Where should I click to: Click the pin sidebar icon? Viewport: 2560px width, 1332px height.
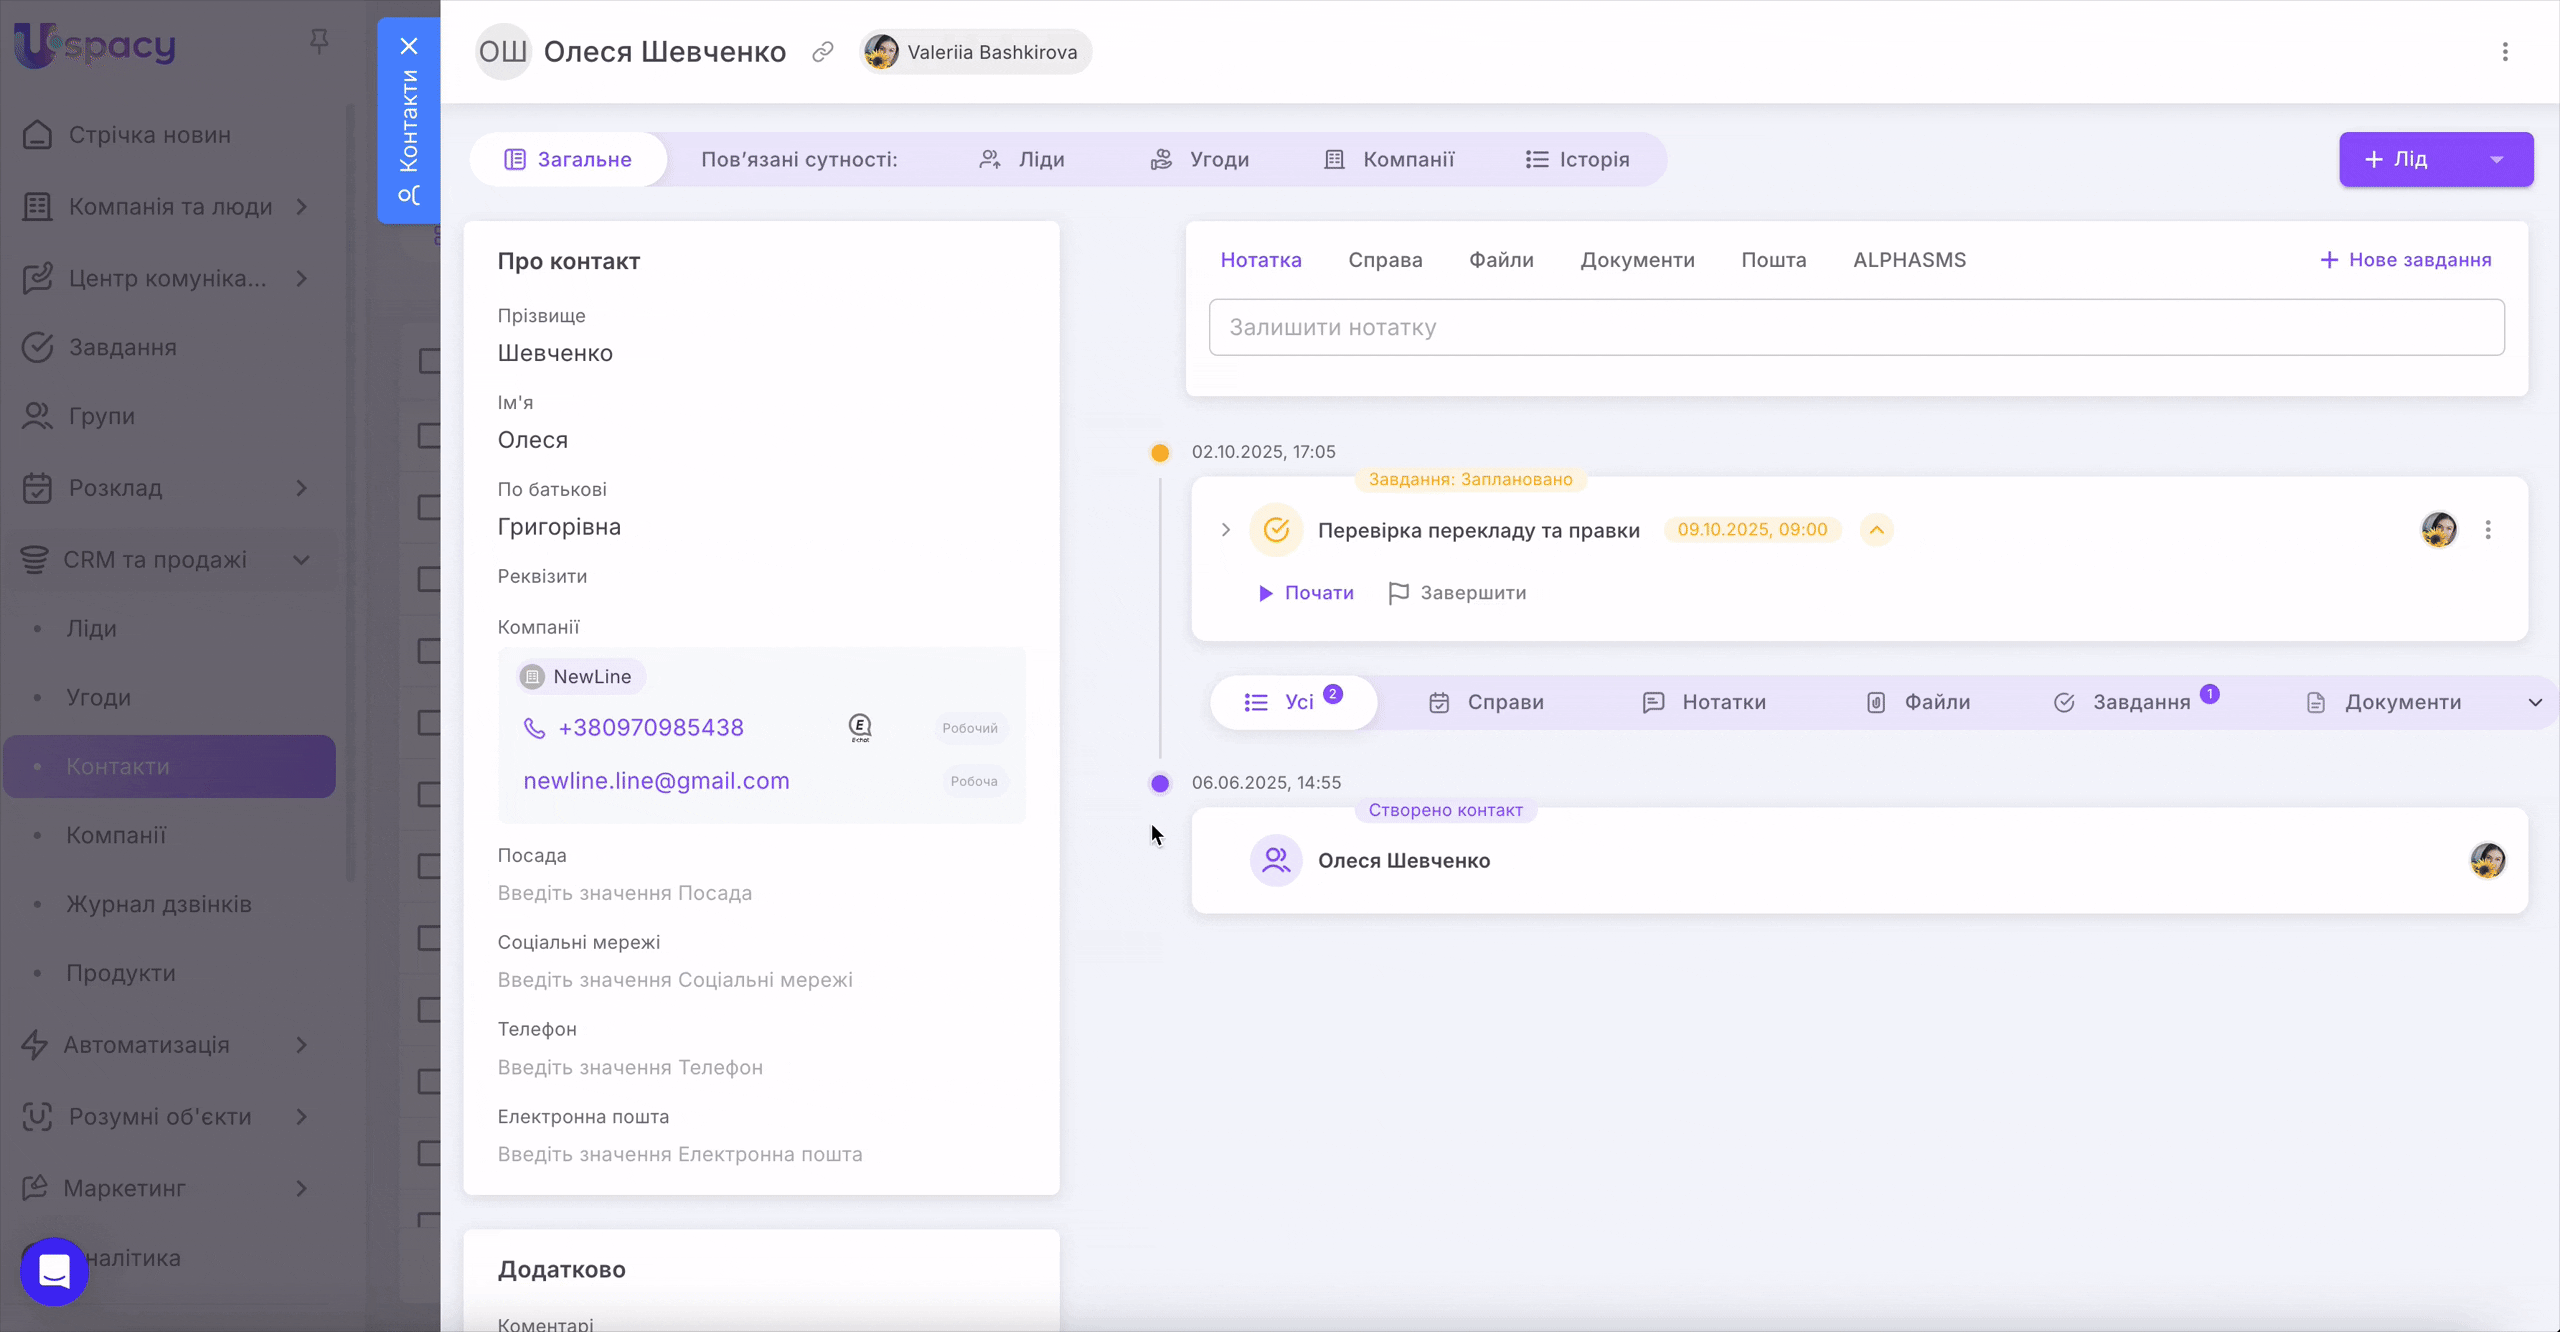tap(319, 41)
